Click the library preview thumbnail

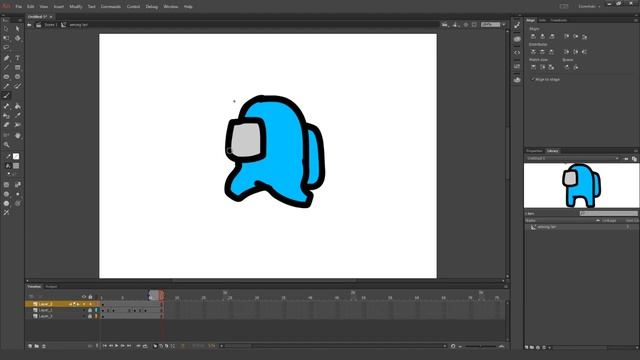[x=581, y=185]
